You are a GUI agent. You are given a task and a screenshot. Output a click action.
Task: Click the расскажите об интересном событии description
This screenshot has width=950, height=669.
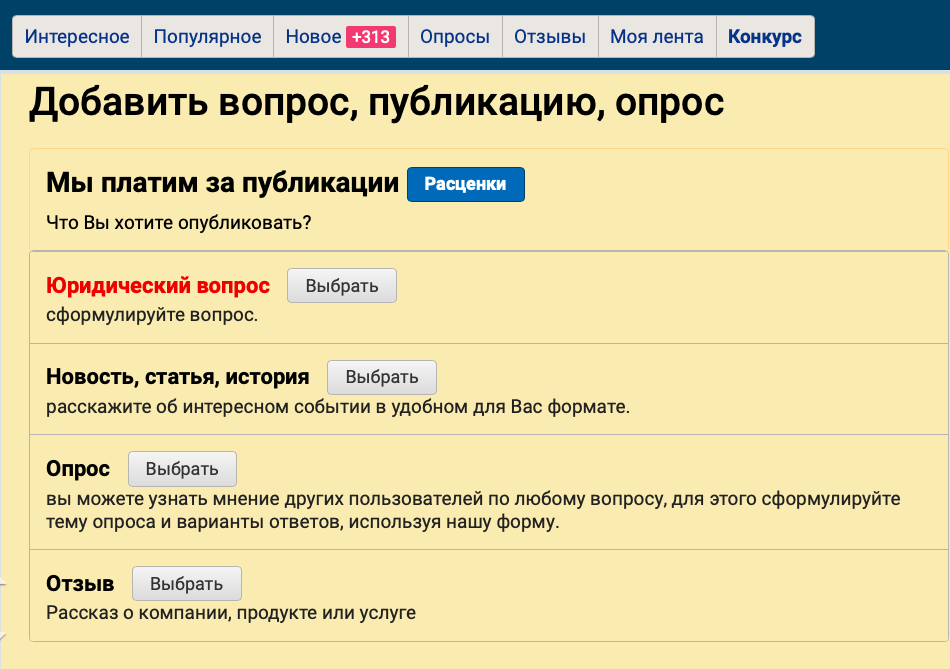point(338,407)
